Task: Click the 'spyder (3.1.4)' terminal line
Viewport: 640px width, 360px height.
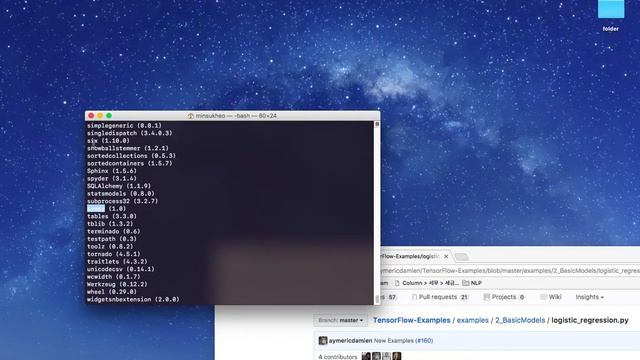Action: [112, 178]
